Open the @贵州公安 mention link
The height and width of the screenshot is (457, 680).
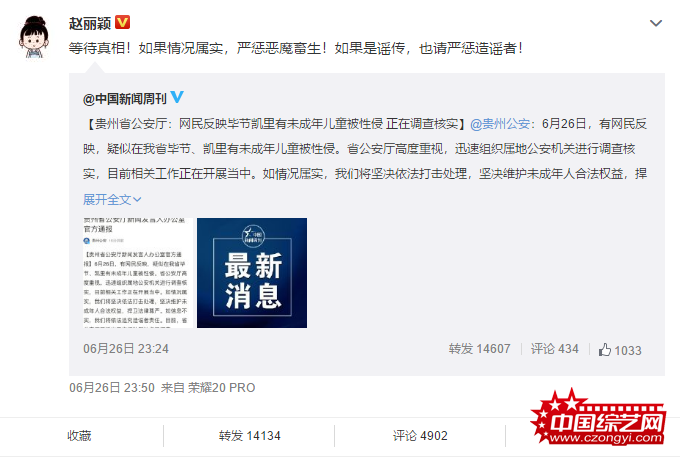[x=500, y=124]
